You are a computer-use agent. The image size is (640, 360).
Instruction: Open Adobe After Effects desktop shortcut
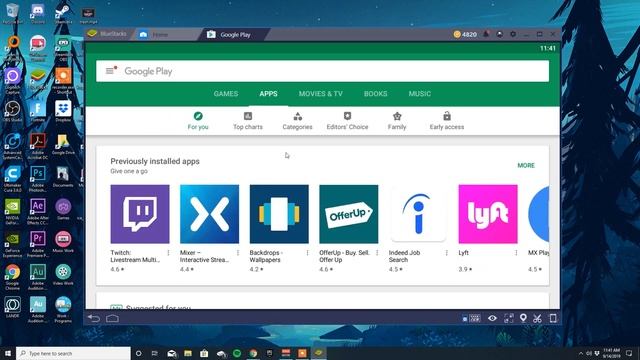(x=38, y=211)
